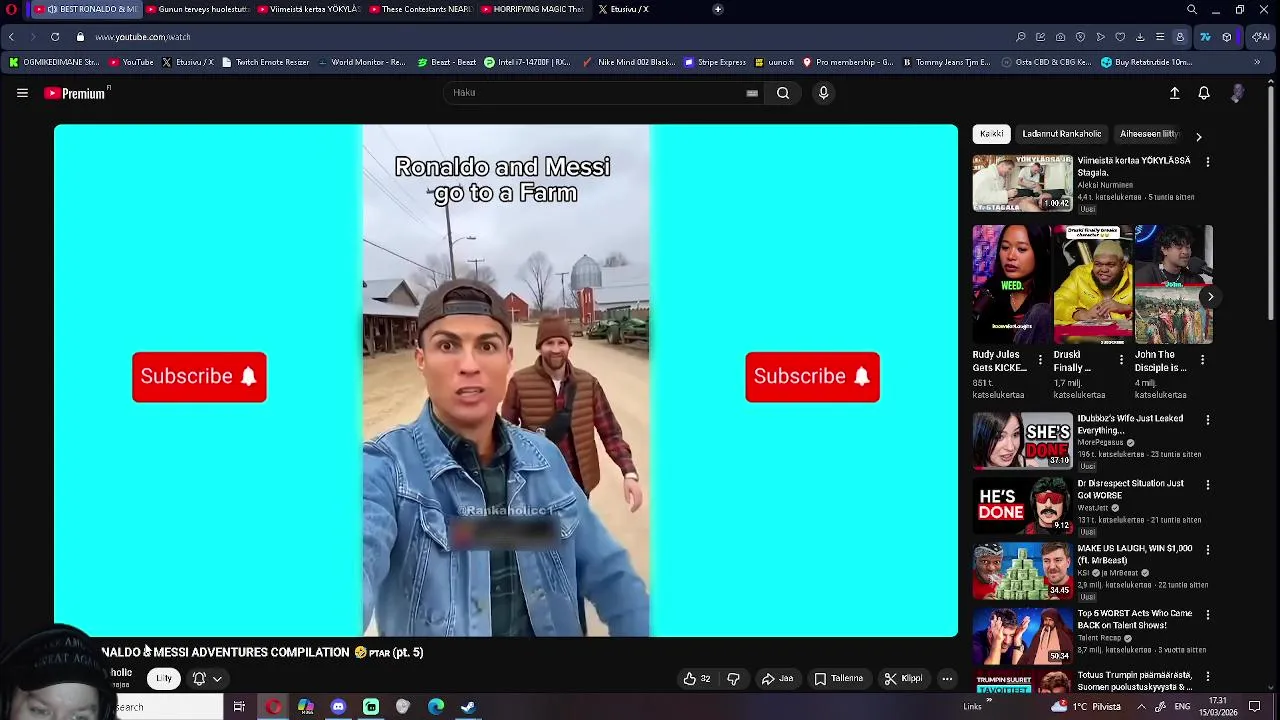
Task: Like the video with thumbs-up
Action: coord(696,678)
